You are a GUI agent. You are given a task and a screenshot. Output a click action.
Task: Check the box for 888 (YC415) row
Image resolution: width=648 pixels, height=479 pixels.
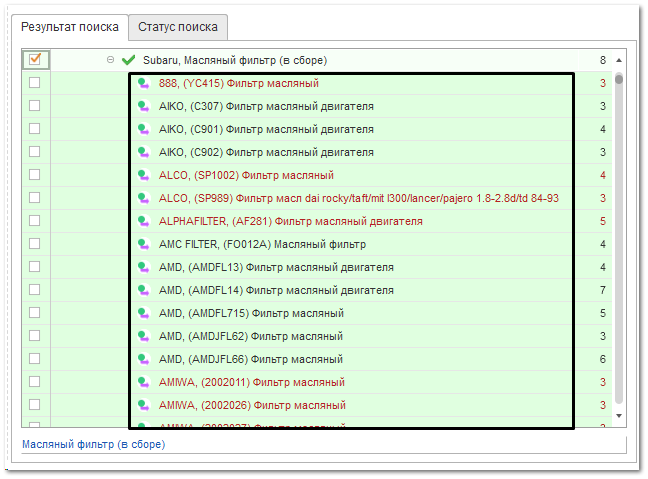tap(35, 83)
